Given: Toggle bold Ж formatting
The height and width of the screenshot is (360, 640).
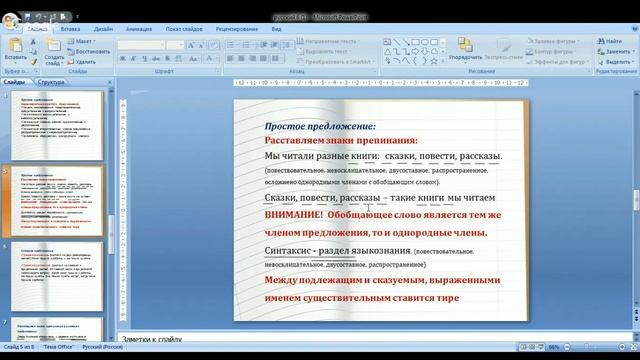Looking at the screenshot, I should coord(122,59).
